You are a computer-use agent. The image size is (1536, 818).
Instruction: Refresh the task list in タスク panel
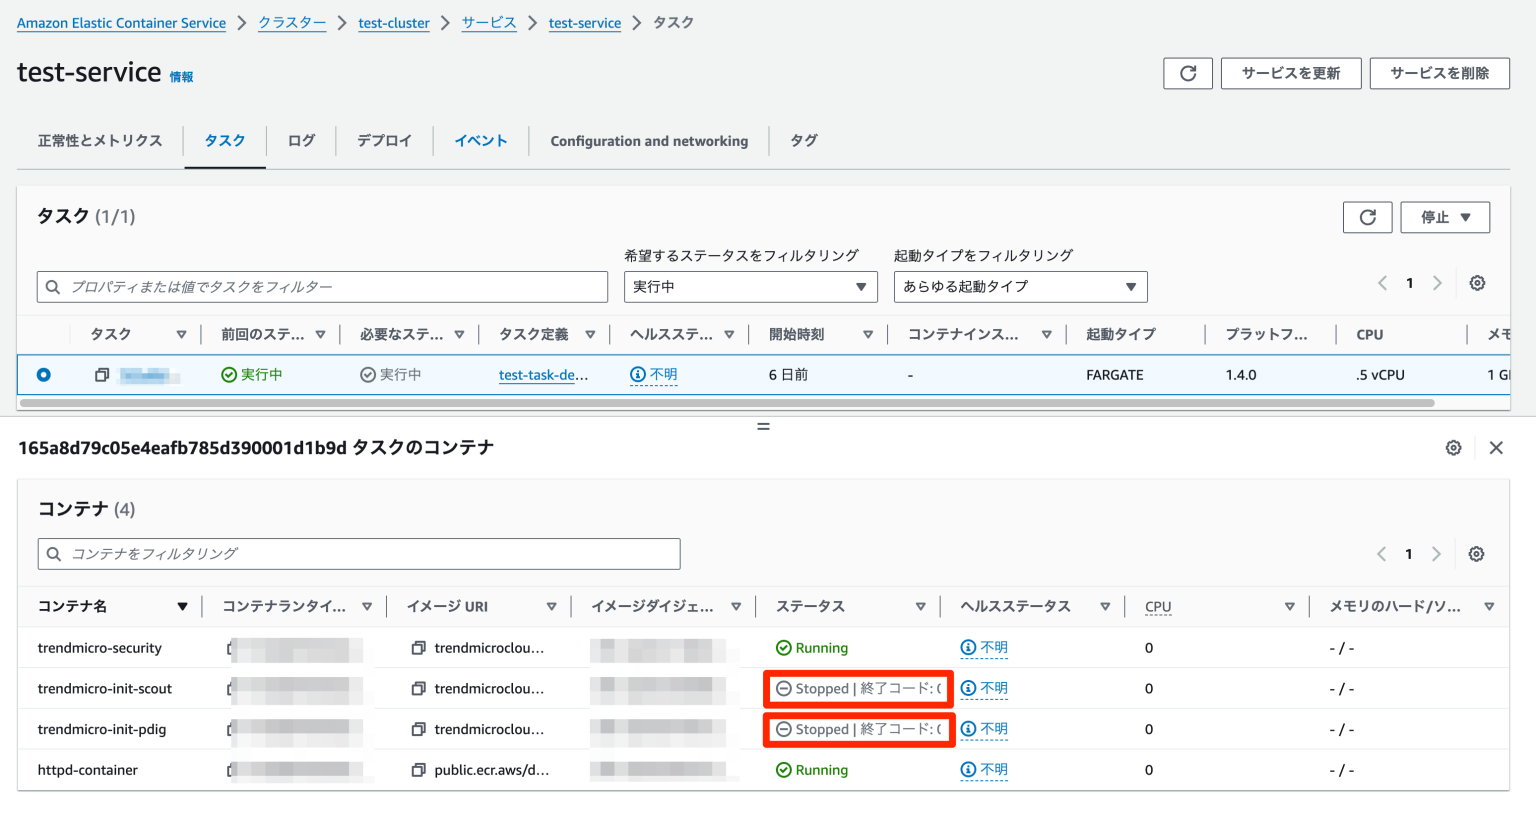pyautogui.click(x=1367, y=217)
